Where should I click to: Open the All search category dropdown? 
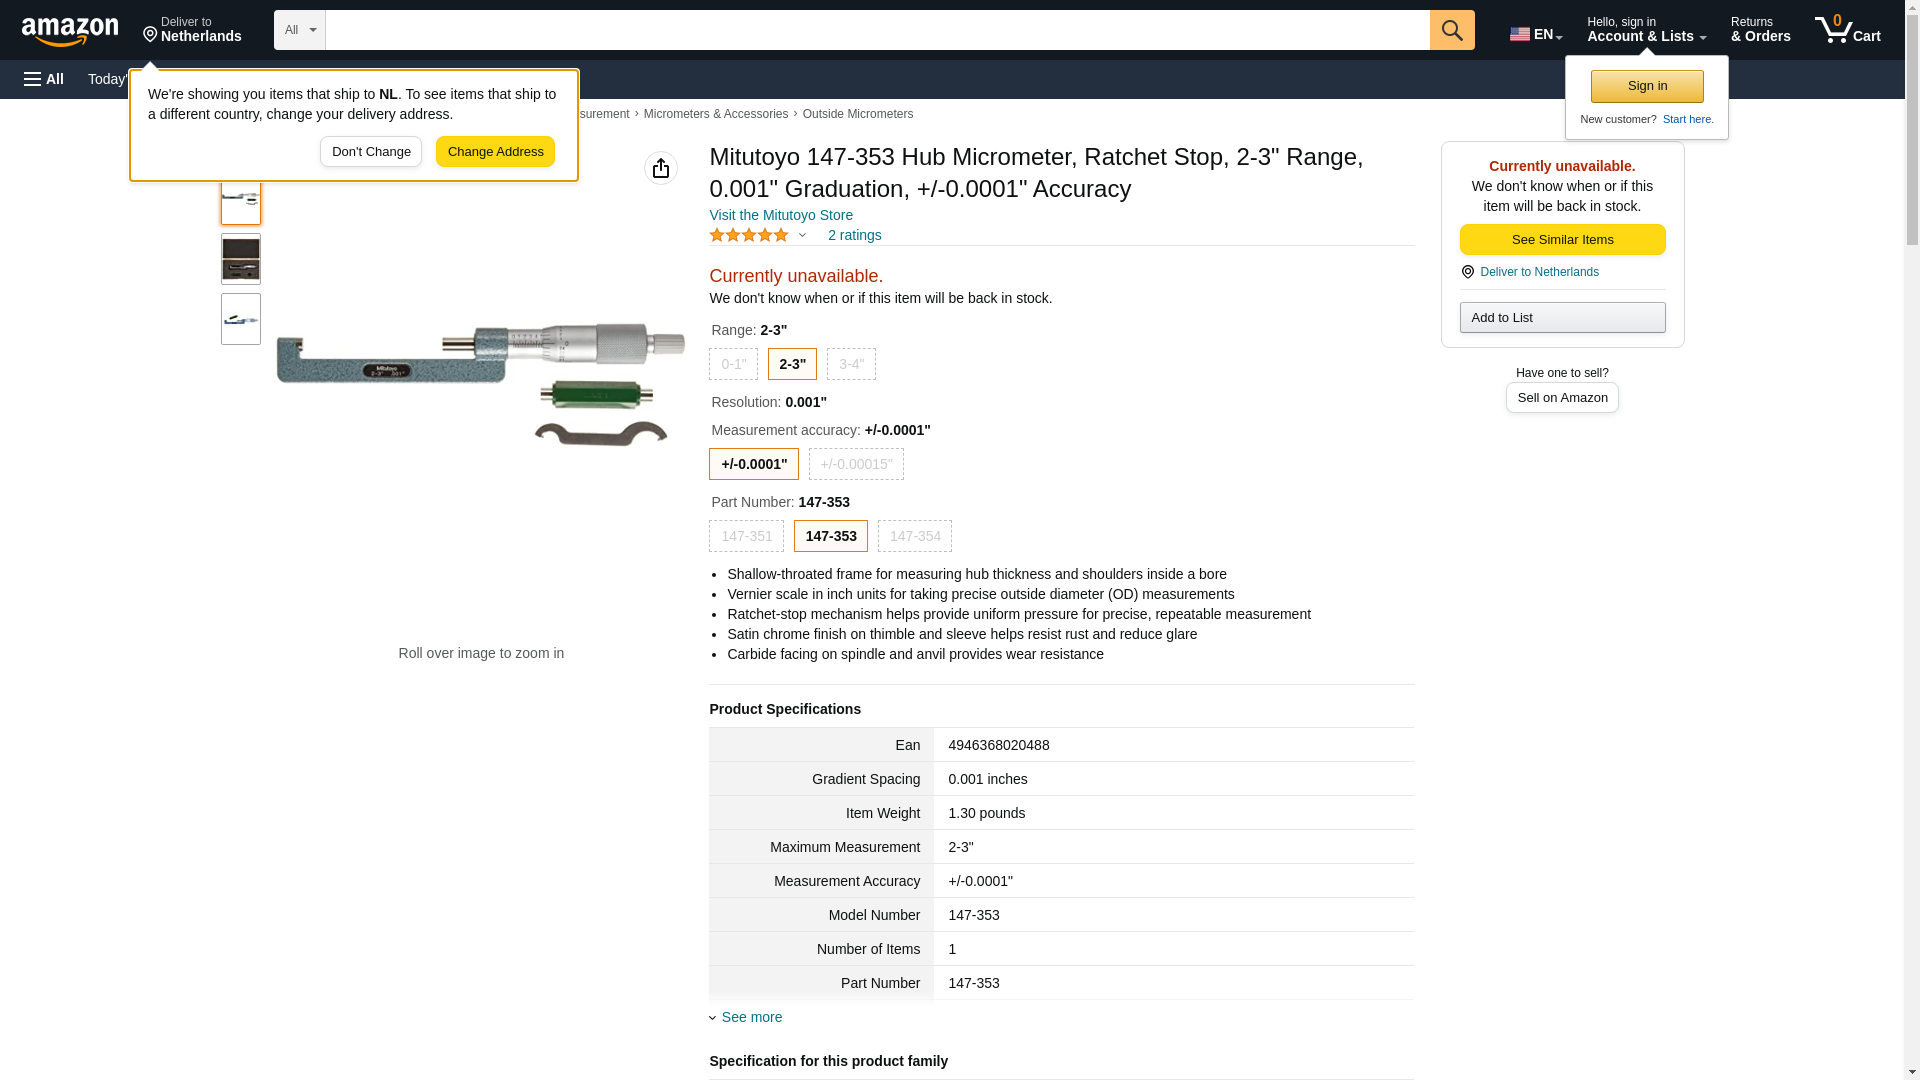tap(299, 30)
